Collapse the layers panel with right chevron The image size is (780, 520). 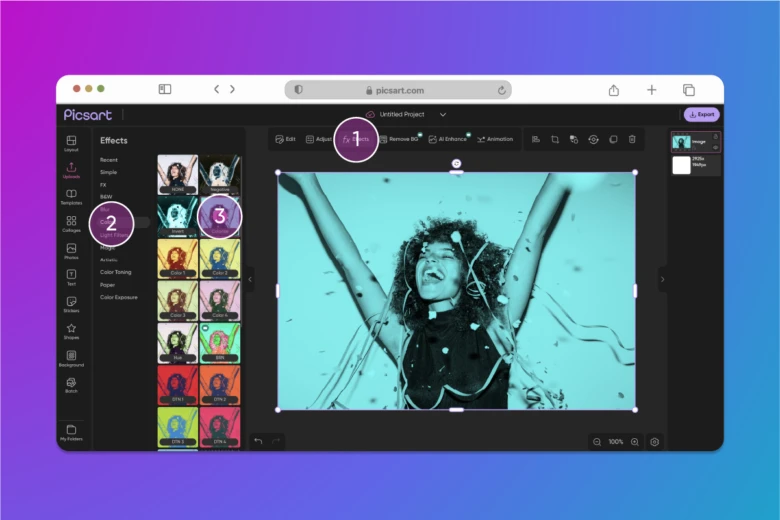pyautogui.click(x=661, y=281)
